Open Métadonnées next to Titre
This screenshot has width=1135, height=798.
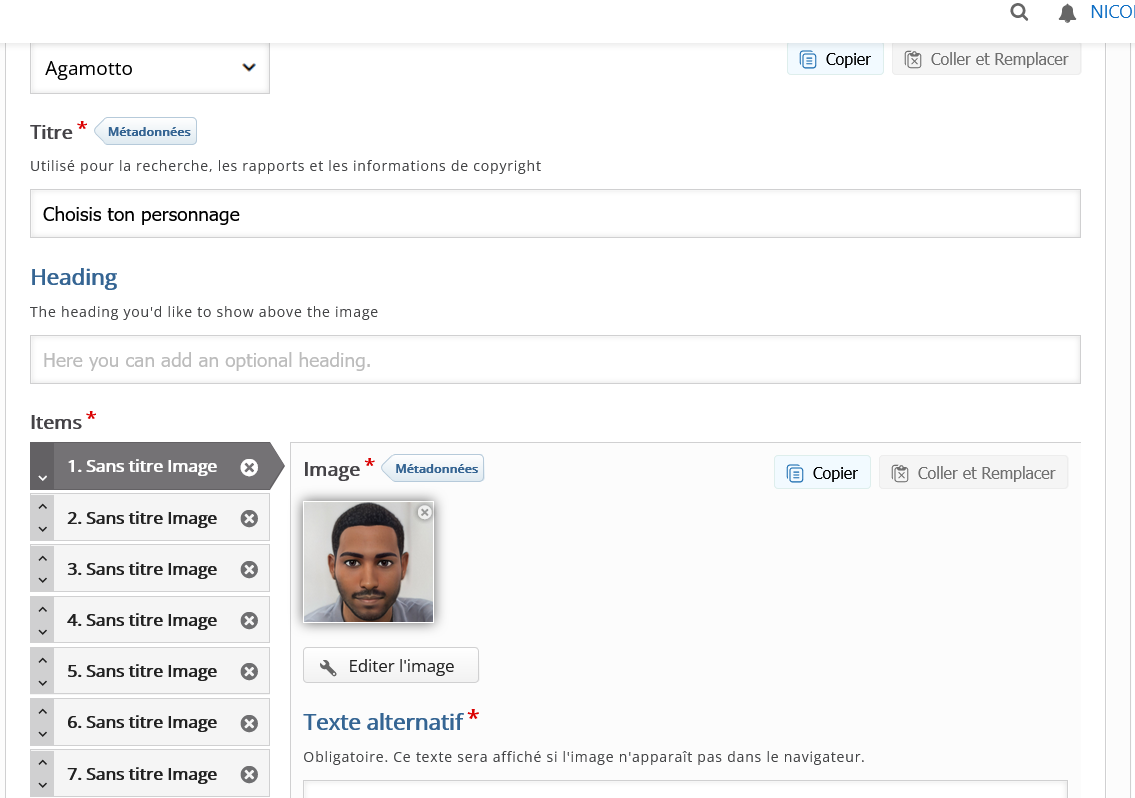pos(148,131)
